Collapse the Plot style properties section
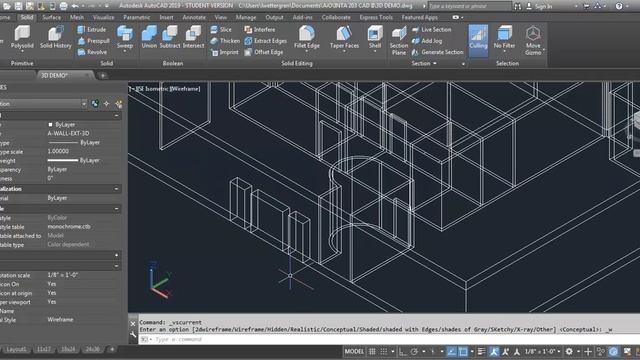 coord(116,209)
